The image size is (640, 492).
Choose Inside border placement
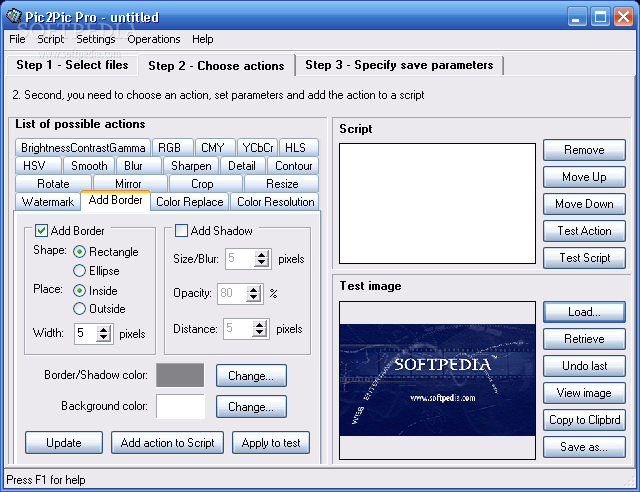(x=80, y=291)
